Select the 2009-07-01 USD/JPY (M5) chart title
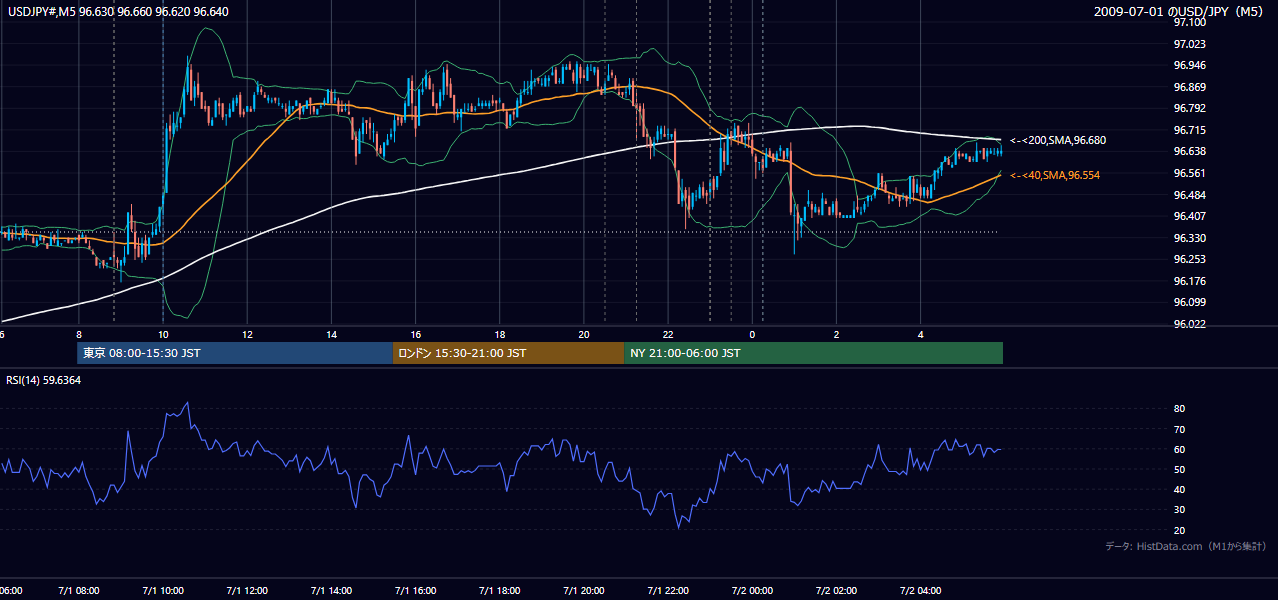The height and width of the screenshot is (600, 1278). coord(1180,11)
